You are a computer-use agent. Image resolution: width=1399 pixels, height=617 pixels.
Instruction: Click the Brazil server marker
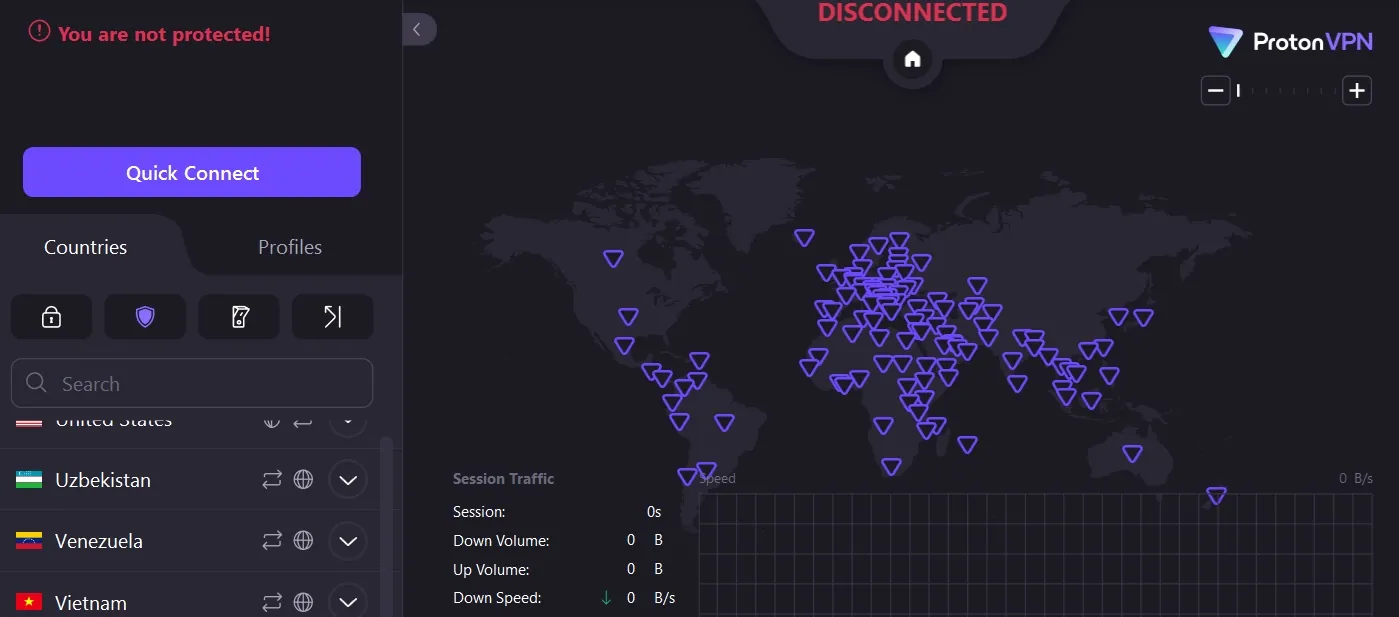point(724,423)
